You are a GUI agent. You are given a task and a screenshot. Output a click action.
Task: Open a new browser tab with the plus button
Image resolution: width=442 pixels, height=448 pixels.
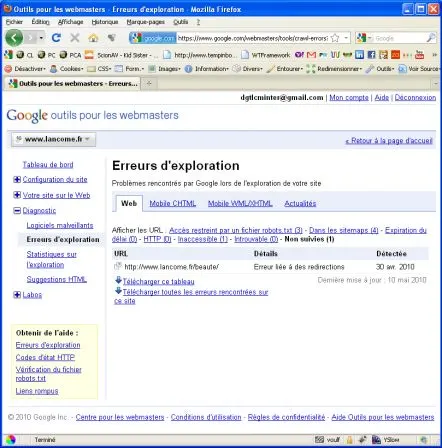tap(149, 83)
